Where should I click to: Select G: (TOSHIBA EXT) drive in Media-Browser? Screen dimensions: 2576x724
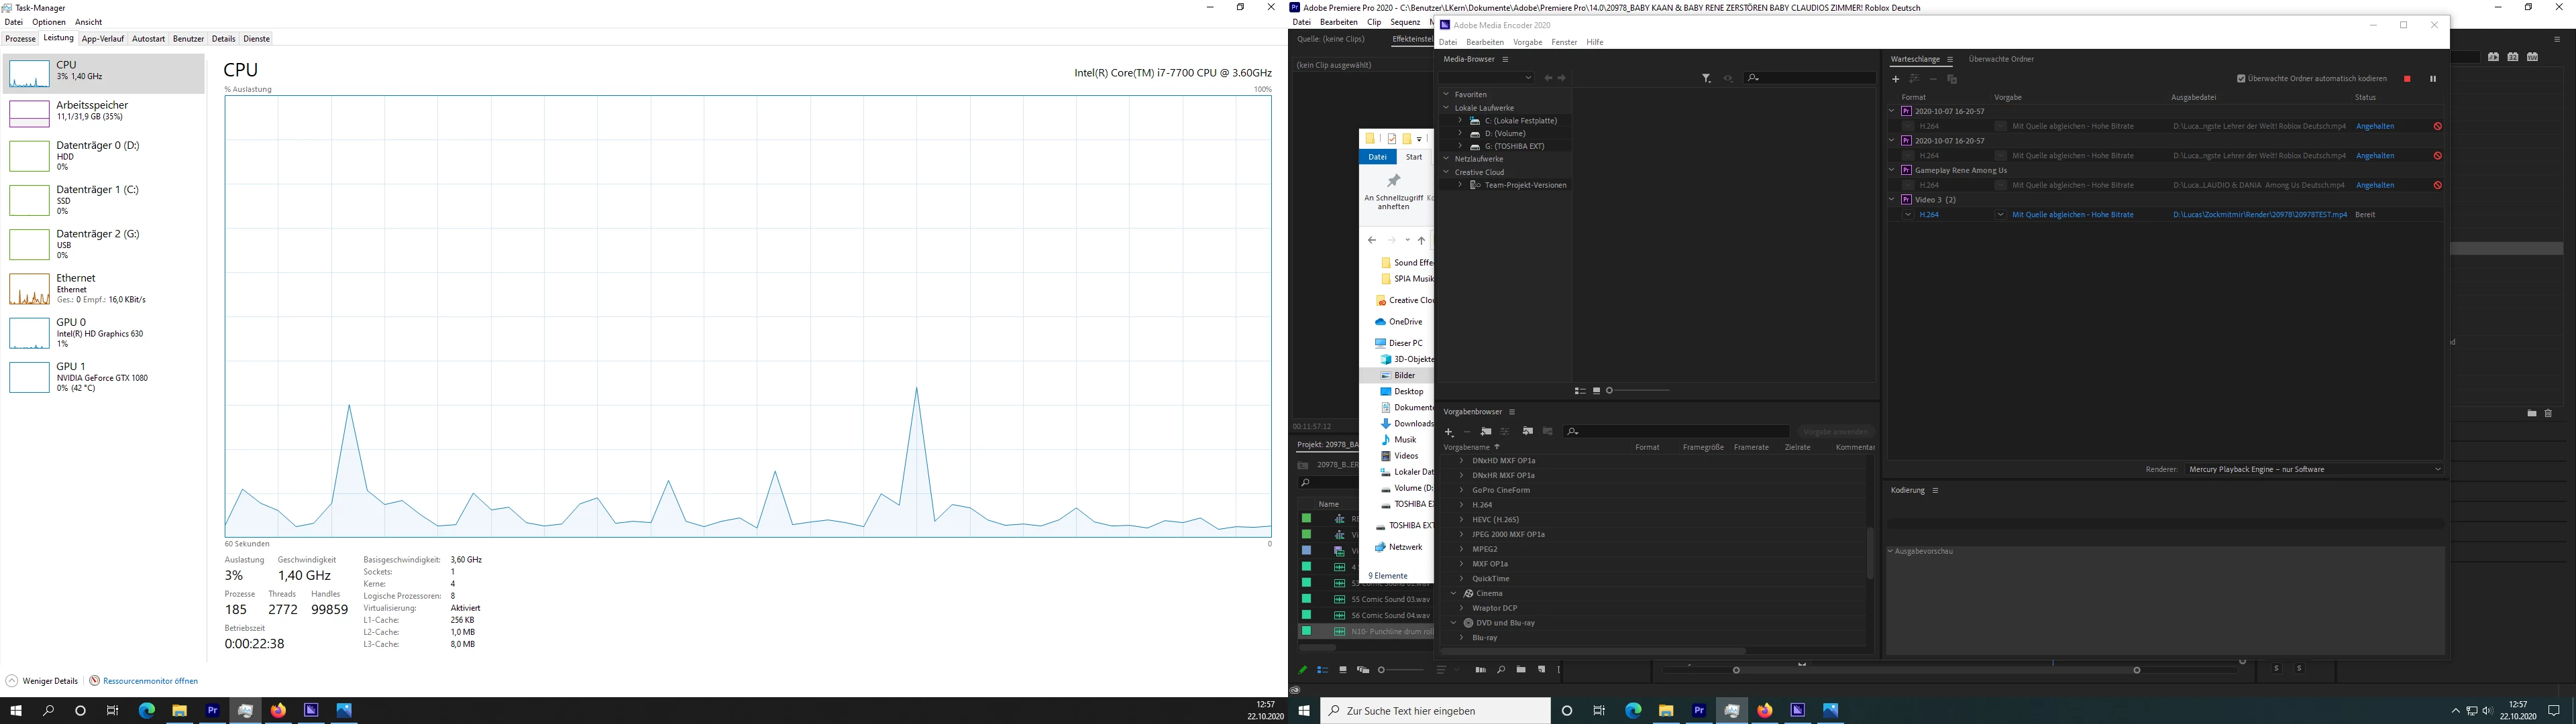[x=1514, y=146]
